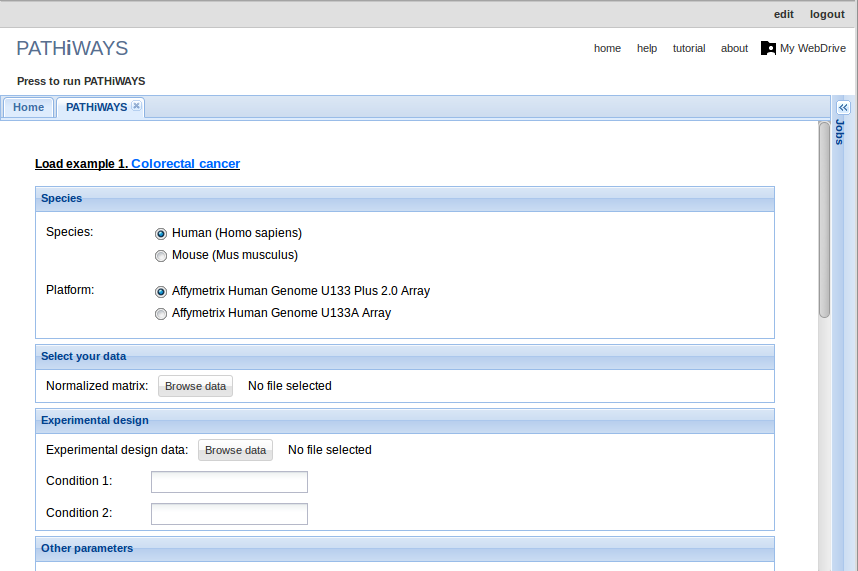Image resolution: width=858 pixels, height=571 pixels.
Task: Choose Affymetrix Human Genome U133A Array
Action: point(161,314)
